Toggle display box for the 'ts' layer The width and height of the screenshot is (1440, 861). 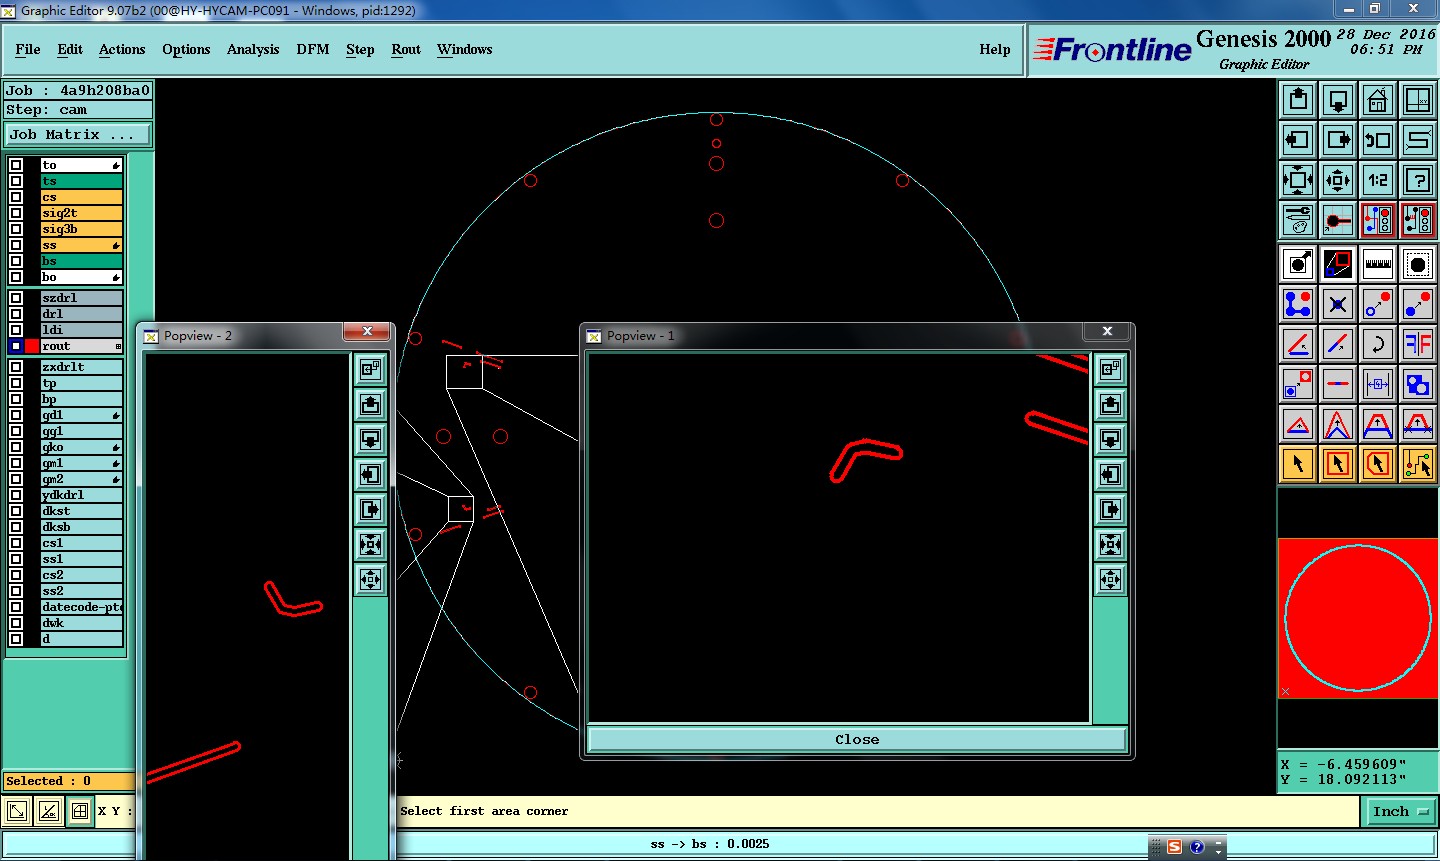tap(16, 181)
